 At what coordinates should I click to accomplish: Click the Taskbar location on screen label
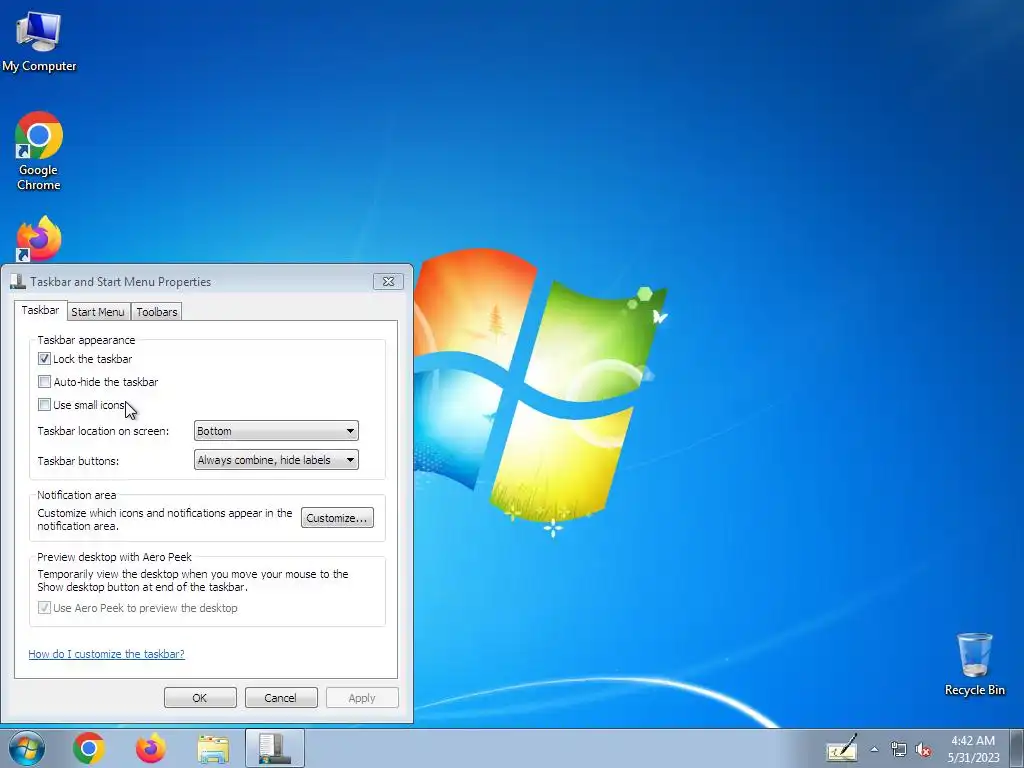click(103, 431)
